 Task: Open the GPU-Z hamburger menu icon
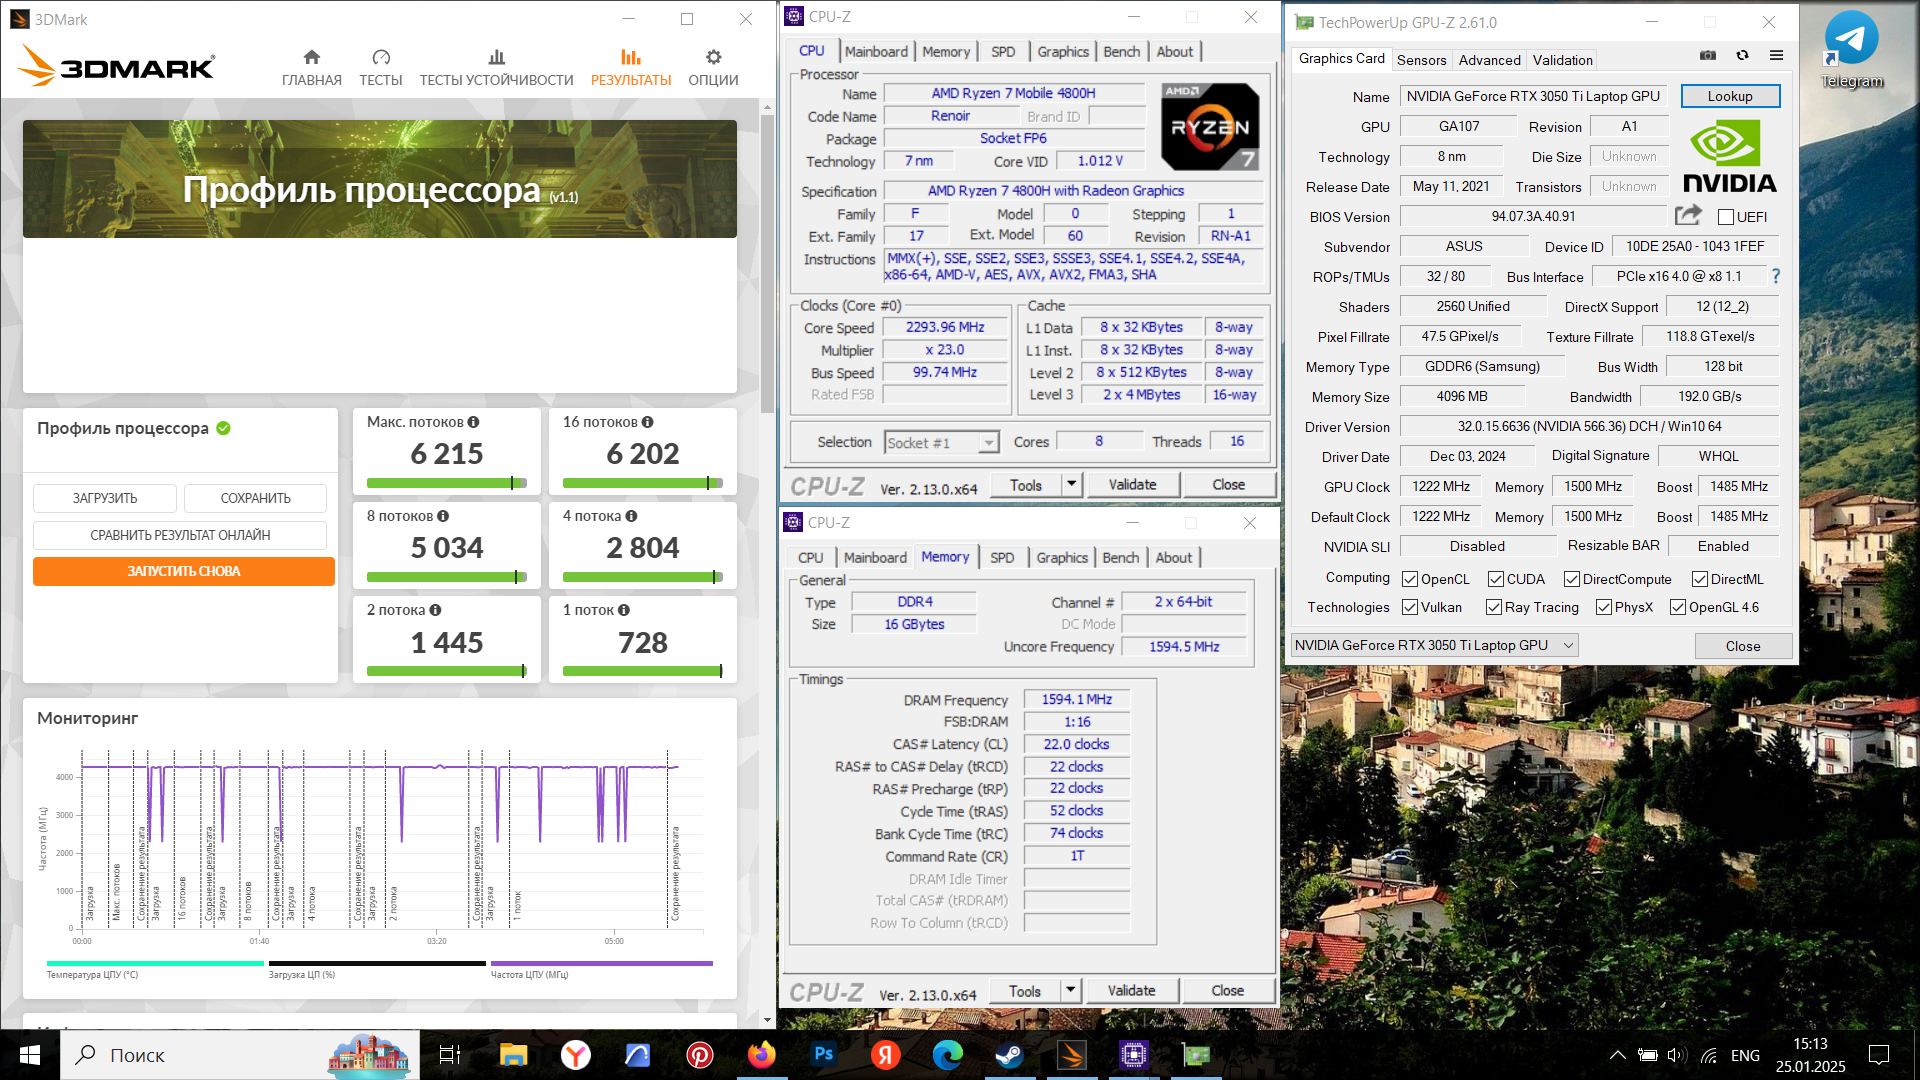click(1776, 56)
